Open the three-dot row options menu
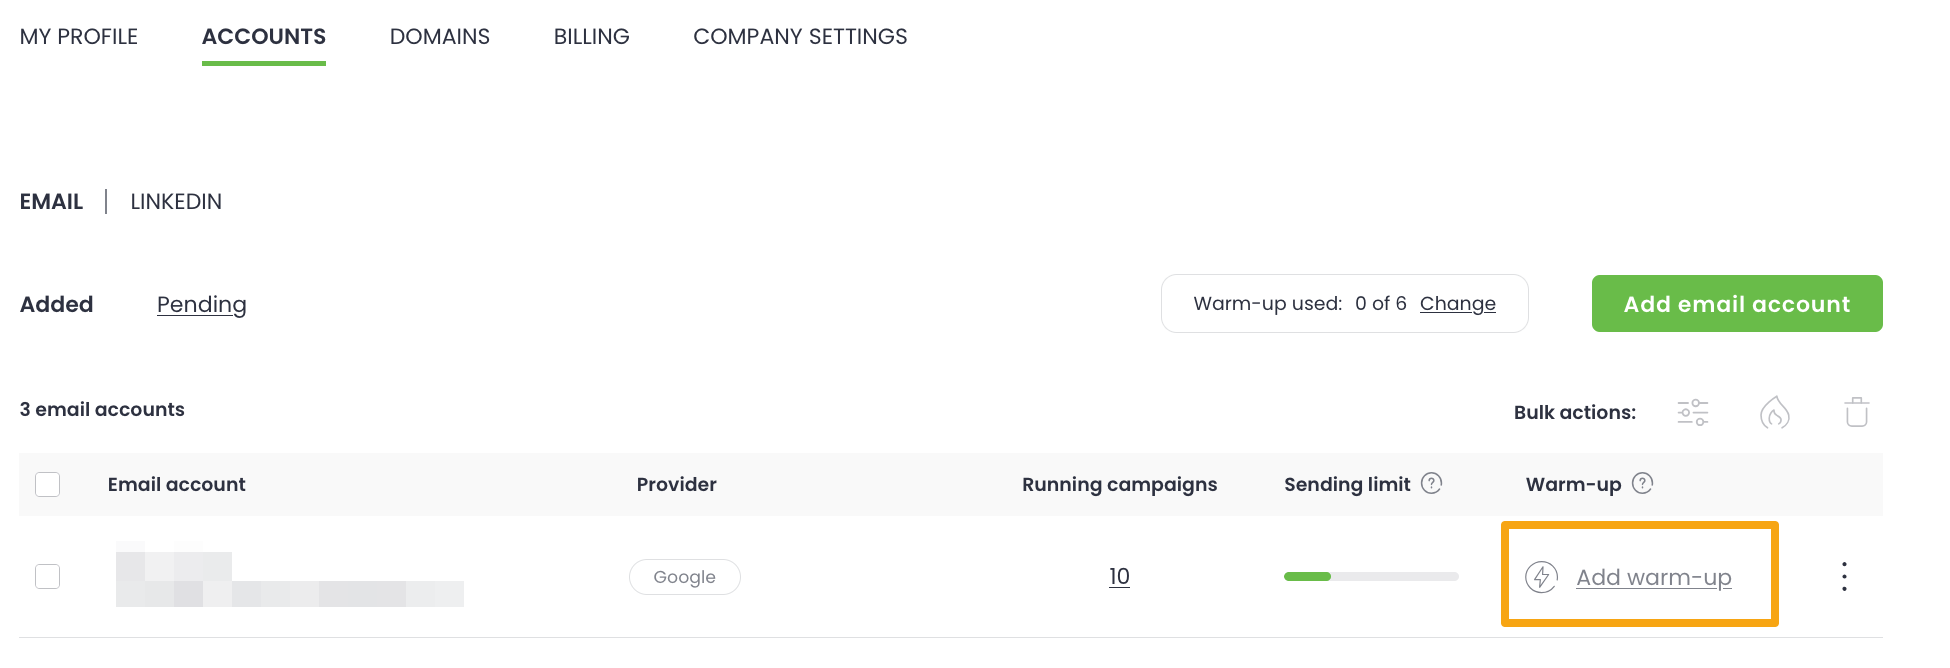 click(1844, 577)
